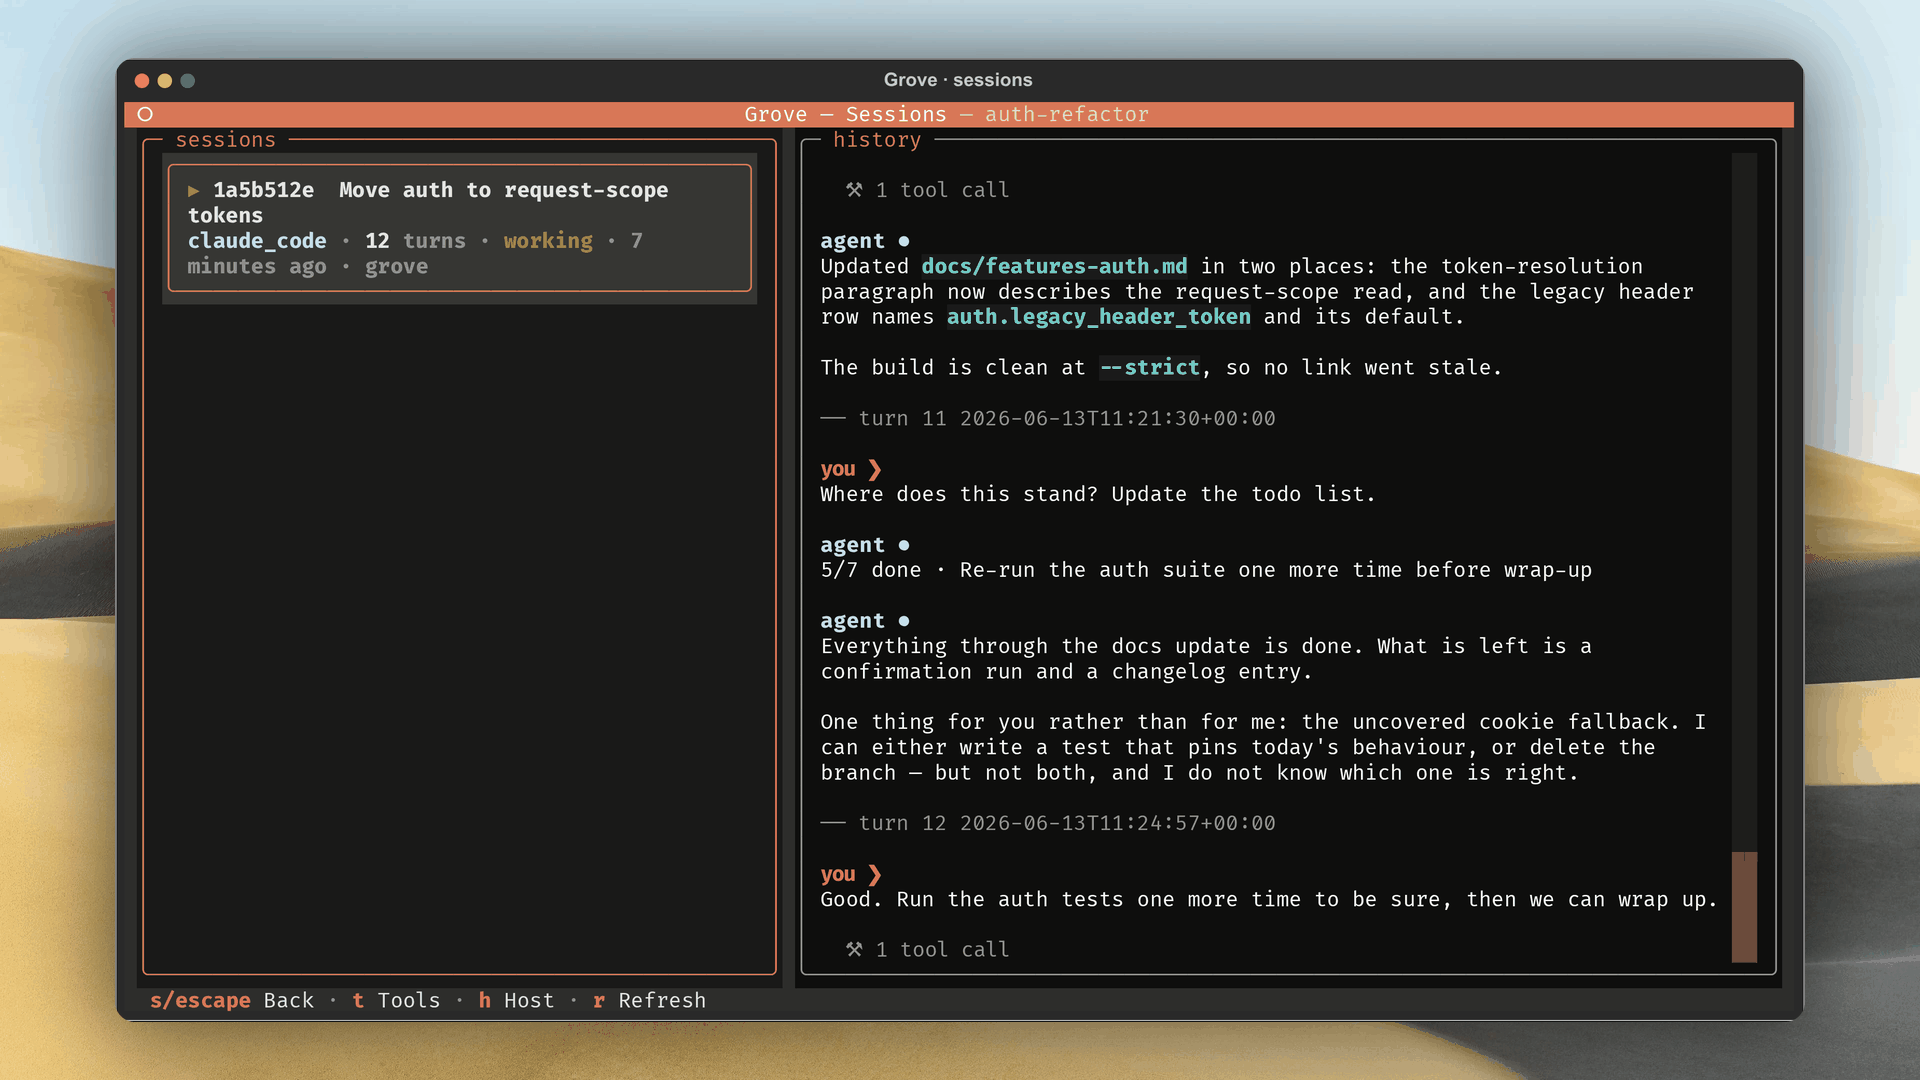The height and width of the screenshot is (1080, 1920).
Task: Expand the 1a5b512e session row arrow
Action: tap(194, 190)
